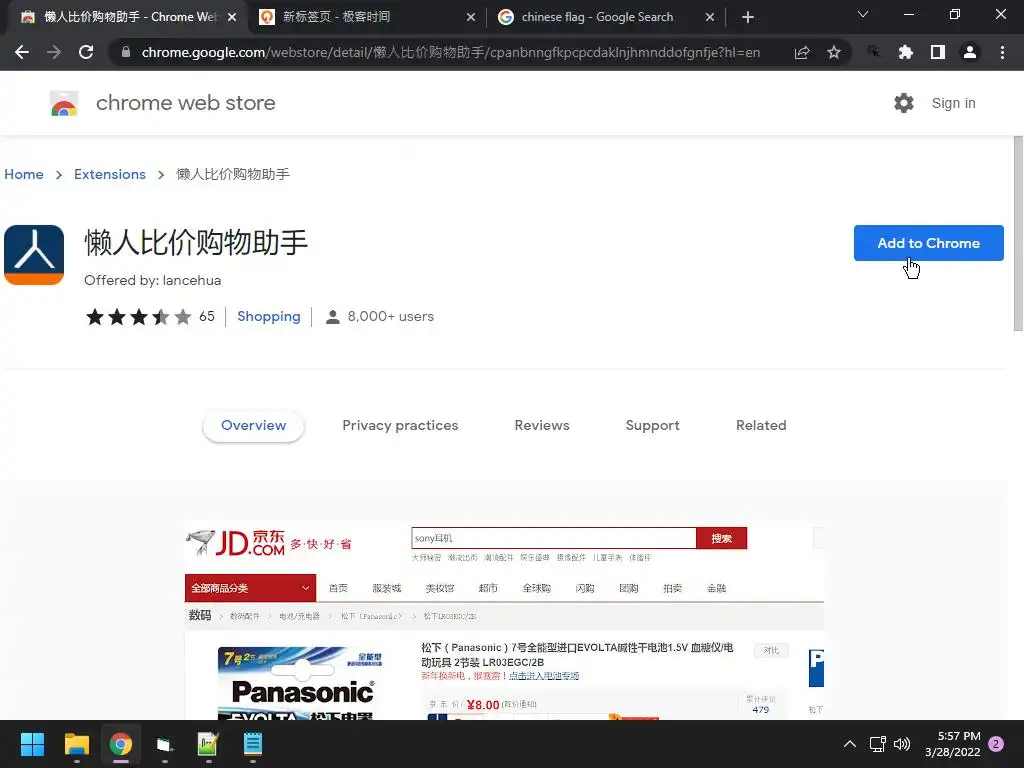Click the Add to Chrome button
The width and height of the screenshot is (1024, 768).
929,243
